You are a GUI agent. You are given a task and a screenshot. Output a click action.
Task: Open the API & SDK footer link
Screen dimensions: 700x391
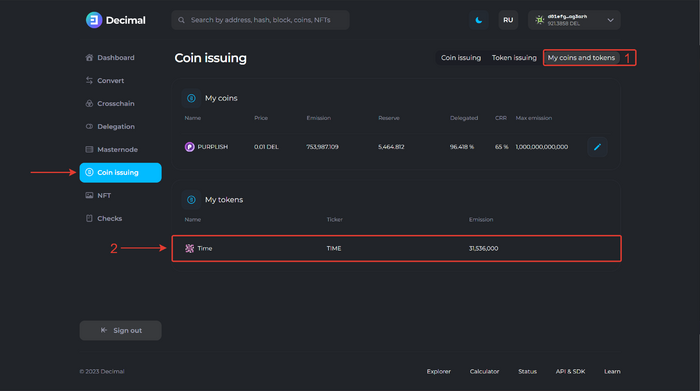click(x=570, y=371)
